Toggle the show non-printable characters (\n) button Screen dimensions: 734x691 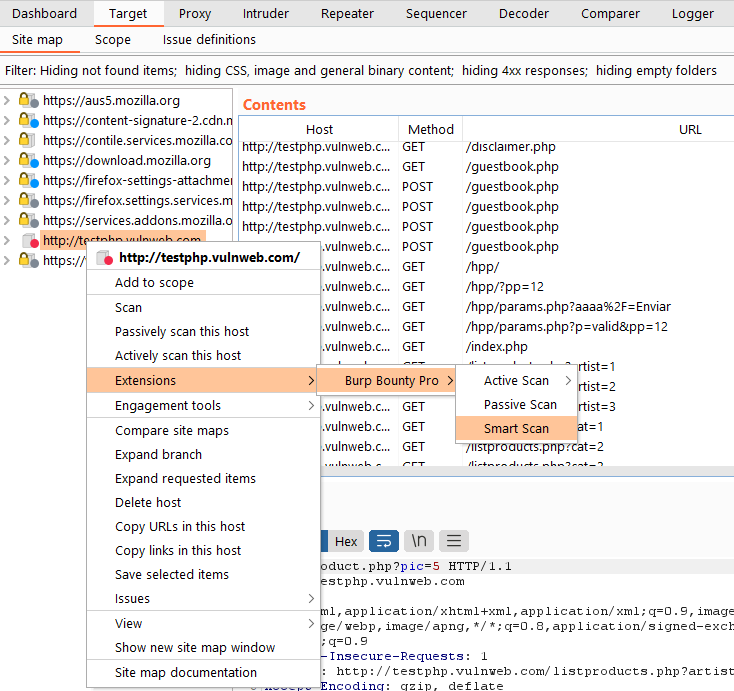[419, 541]
